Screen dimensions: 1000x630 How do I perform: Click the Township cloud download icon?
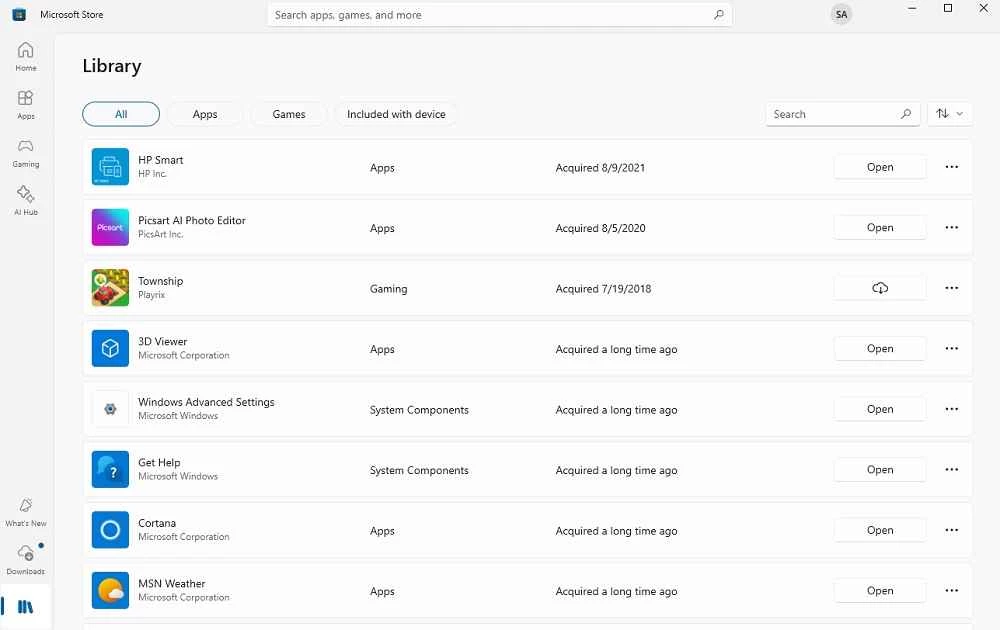(x=880, y=289)
